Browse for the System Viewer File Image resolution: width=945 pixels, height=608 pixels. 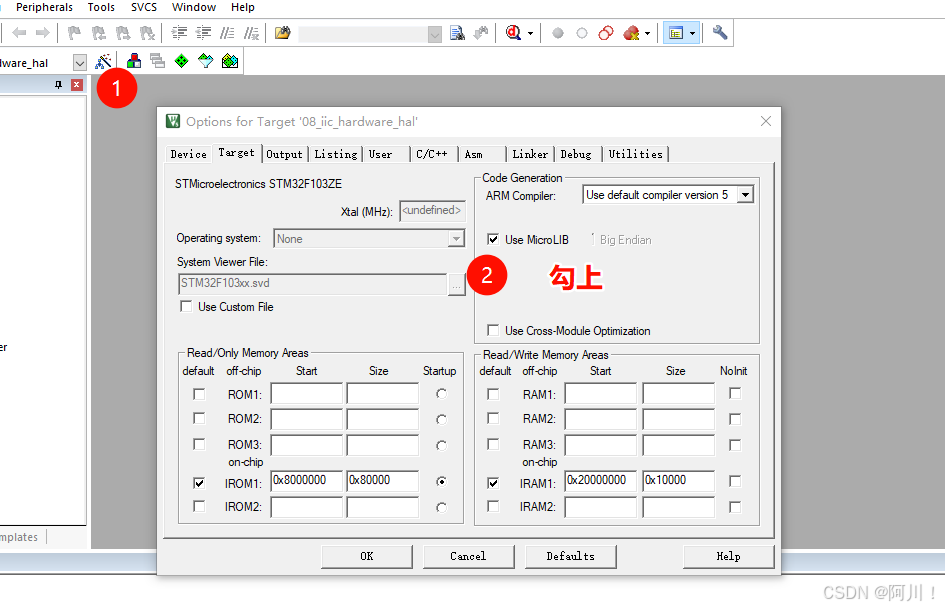click(x=456, y=284)
